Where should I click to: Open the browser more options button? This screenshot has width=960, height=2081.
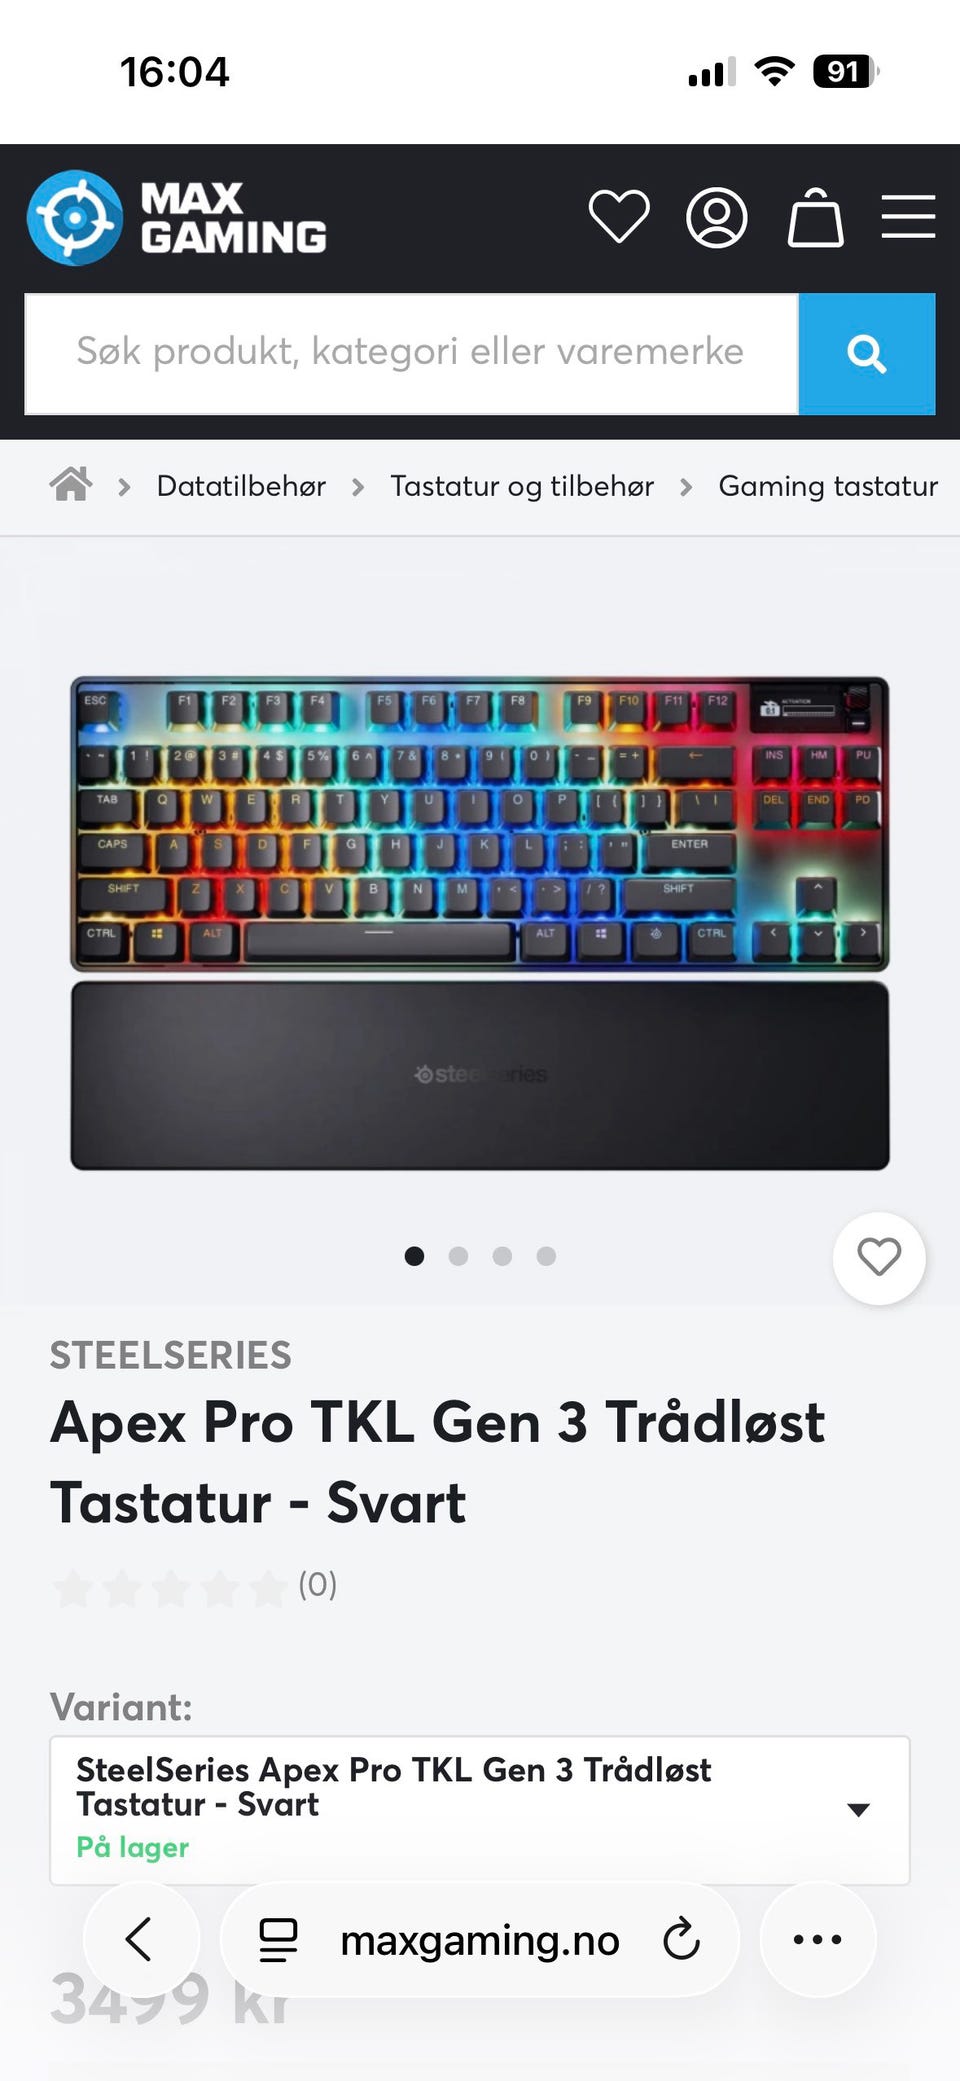coord(817,1939)
